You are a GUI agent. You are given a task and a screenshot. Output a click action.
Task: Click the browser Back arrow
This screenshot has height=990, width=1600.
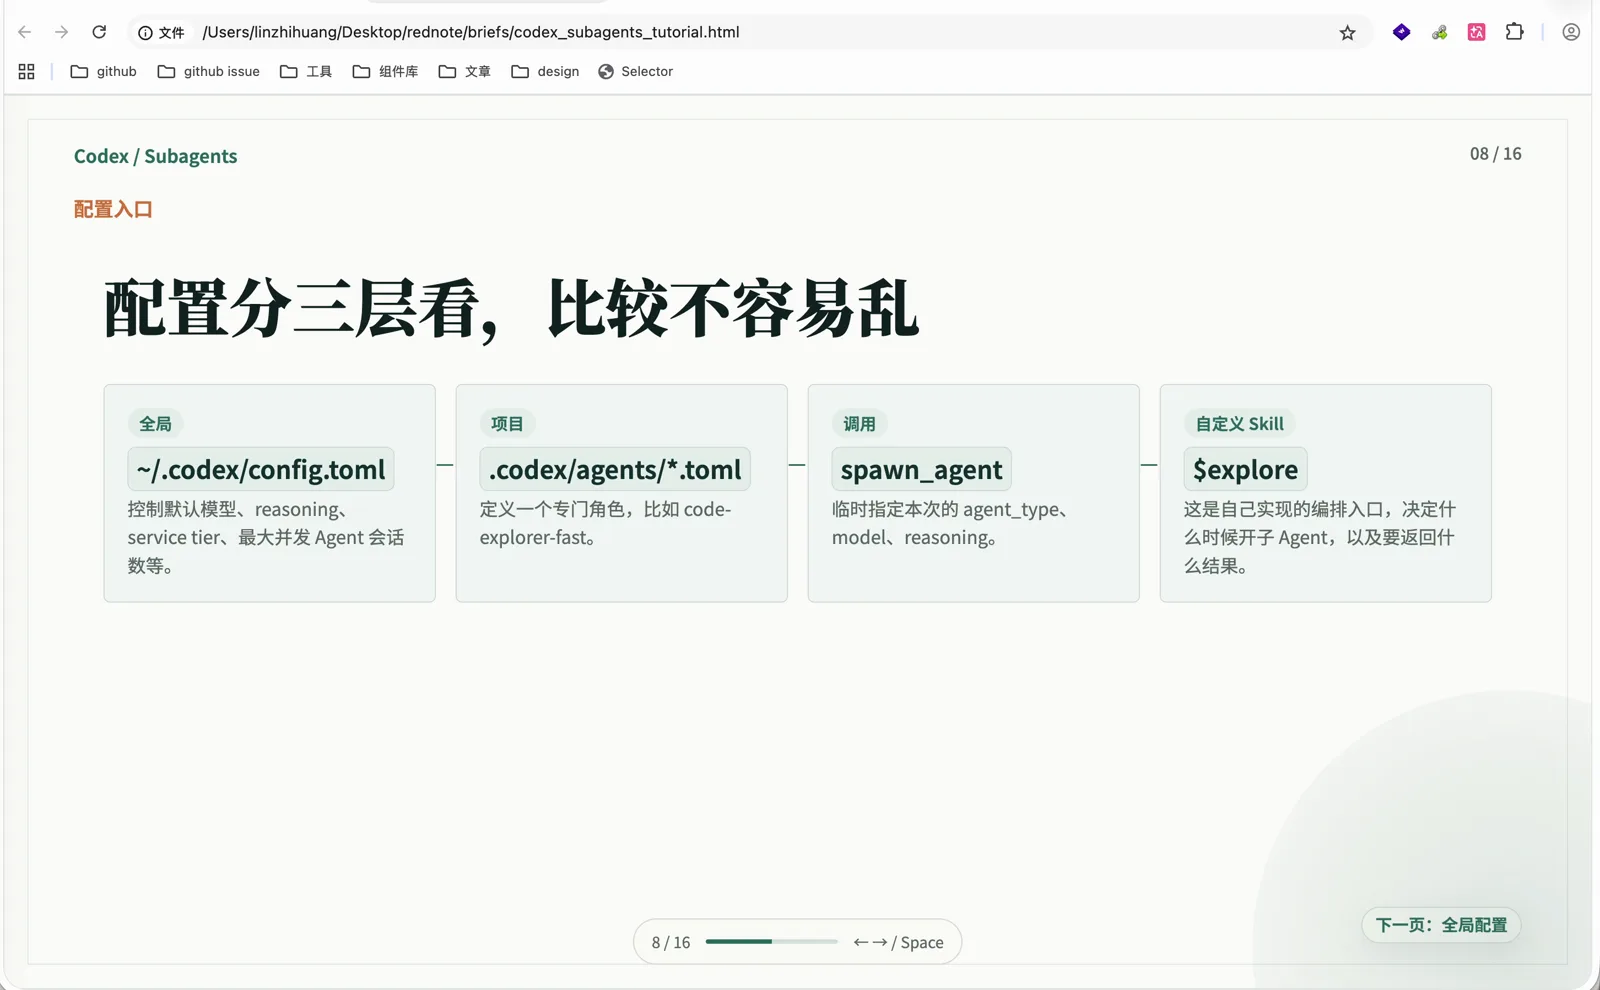click(25, 32)
